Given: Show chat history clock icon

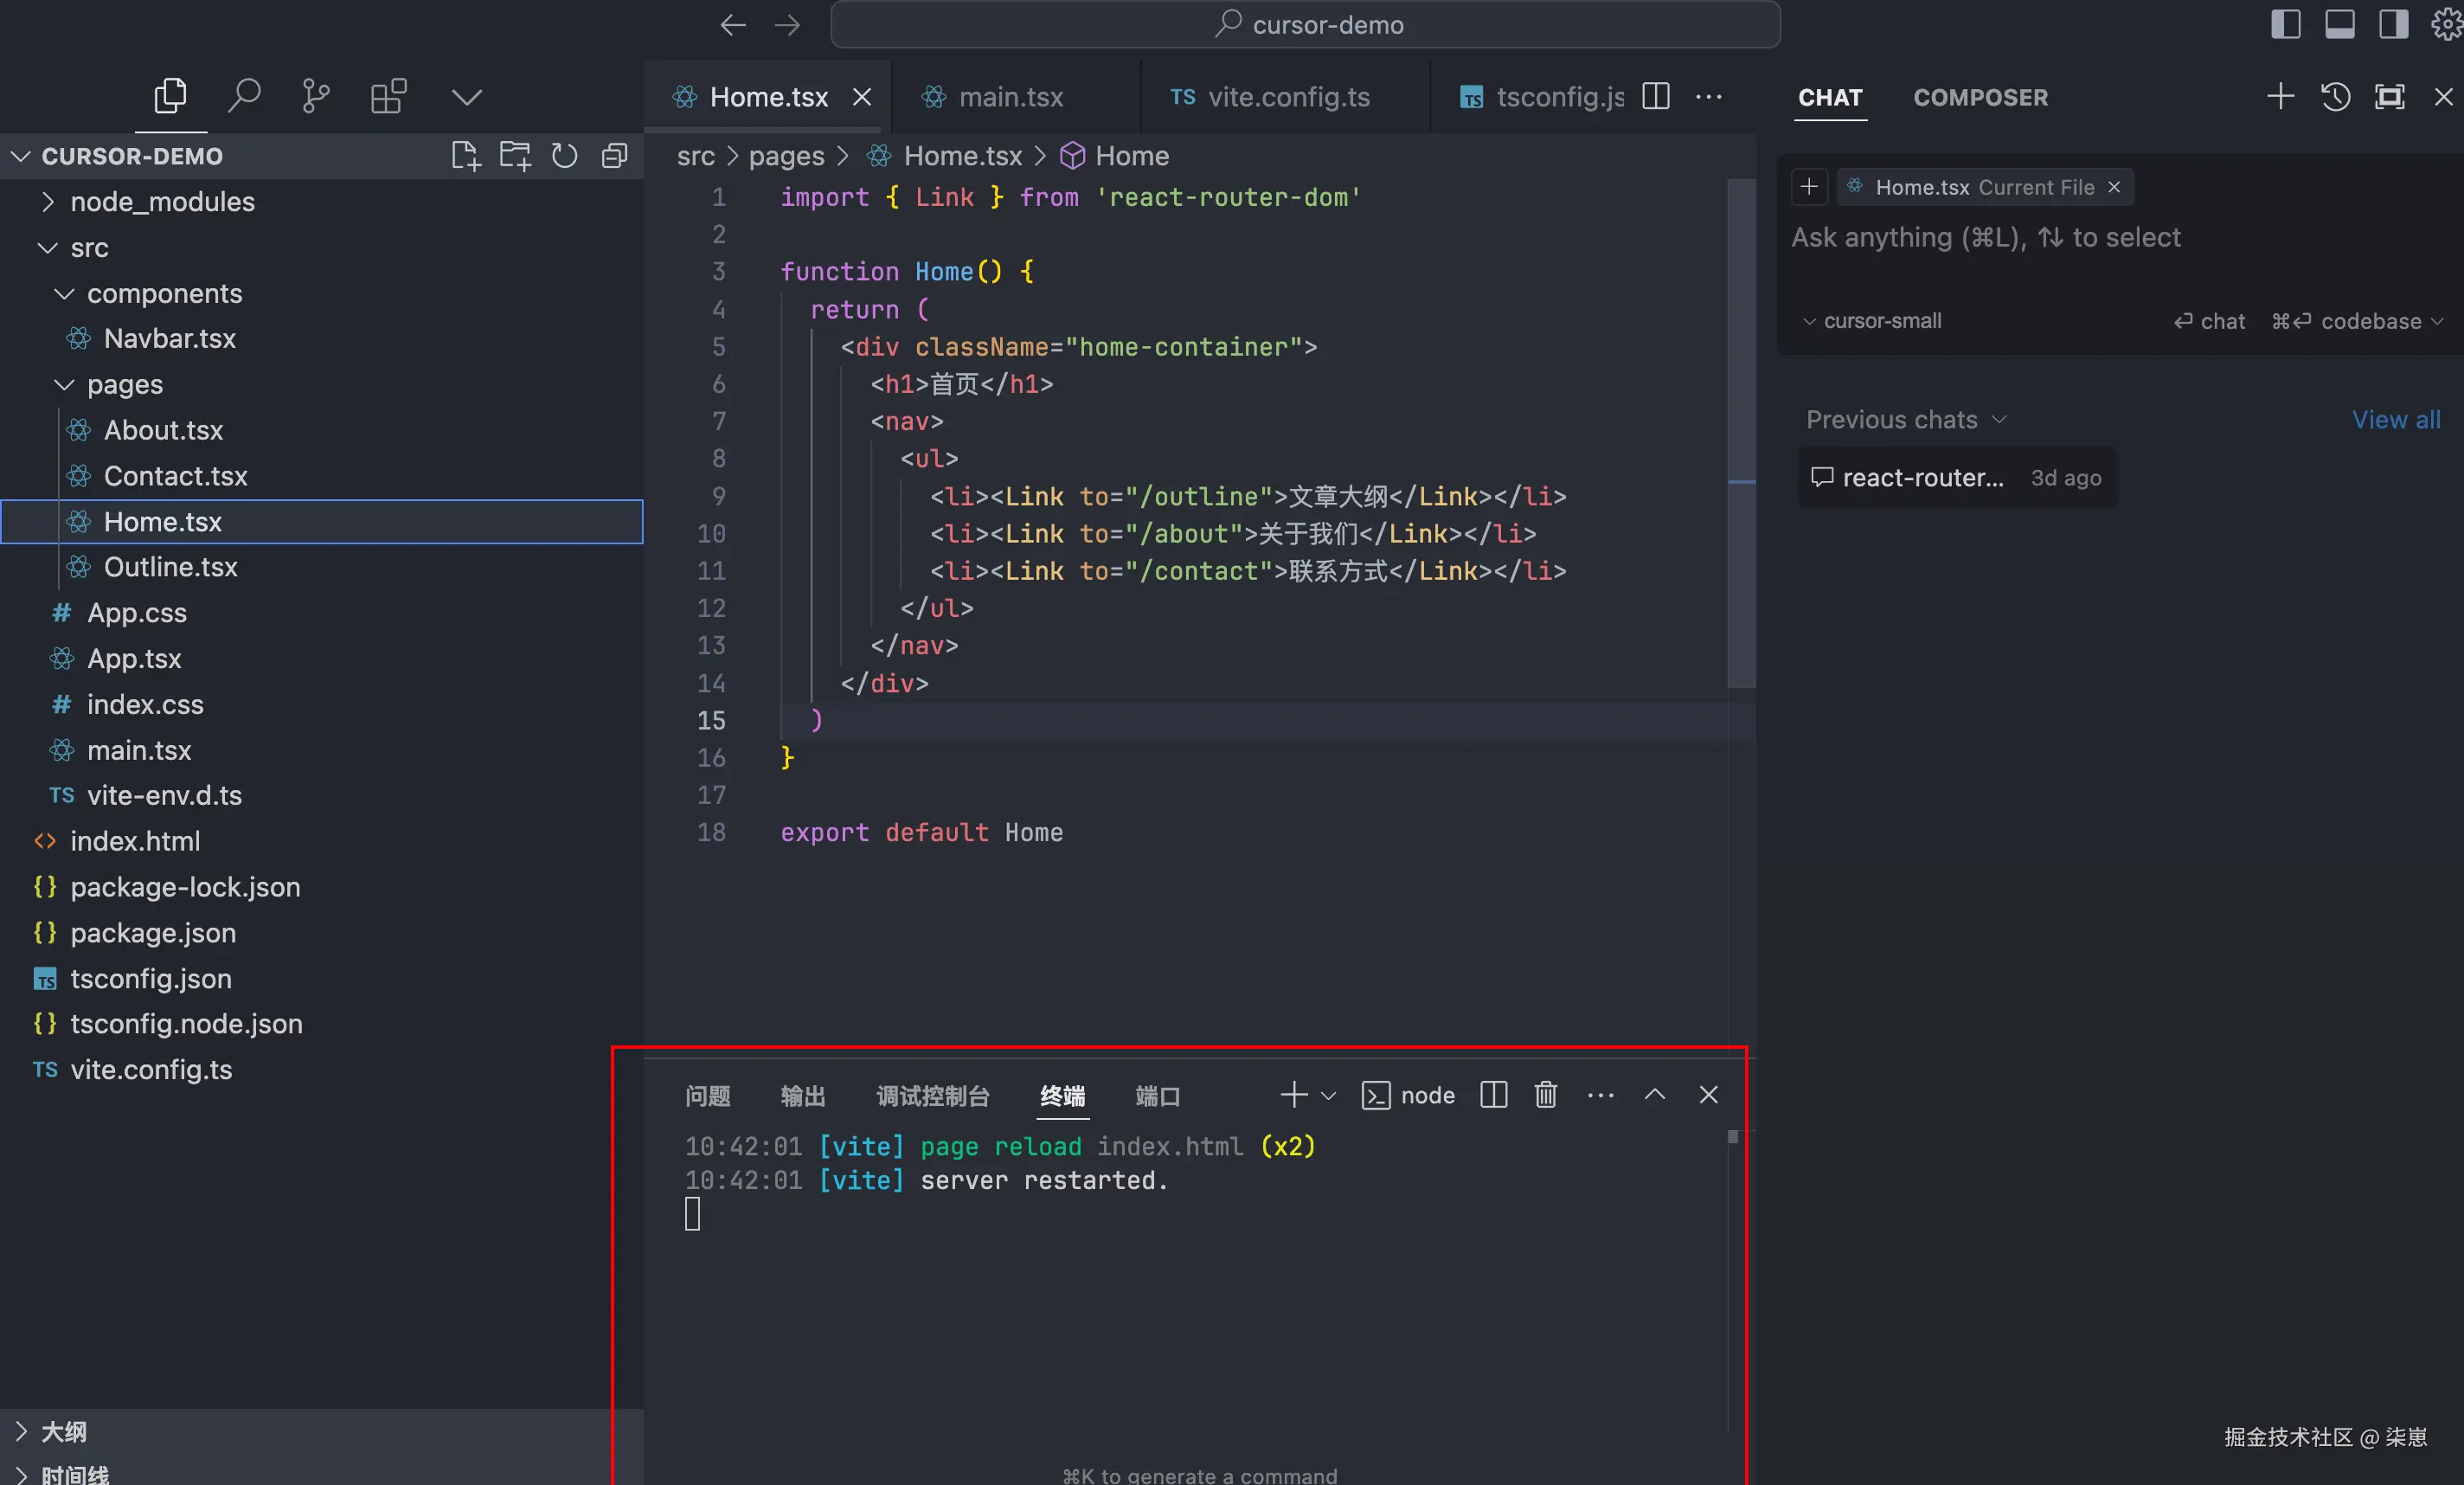Looking at the screenshot, I should click(x=2335, y=97).
